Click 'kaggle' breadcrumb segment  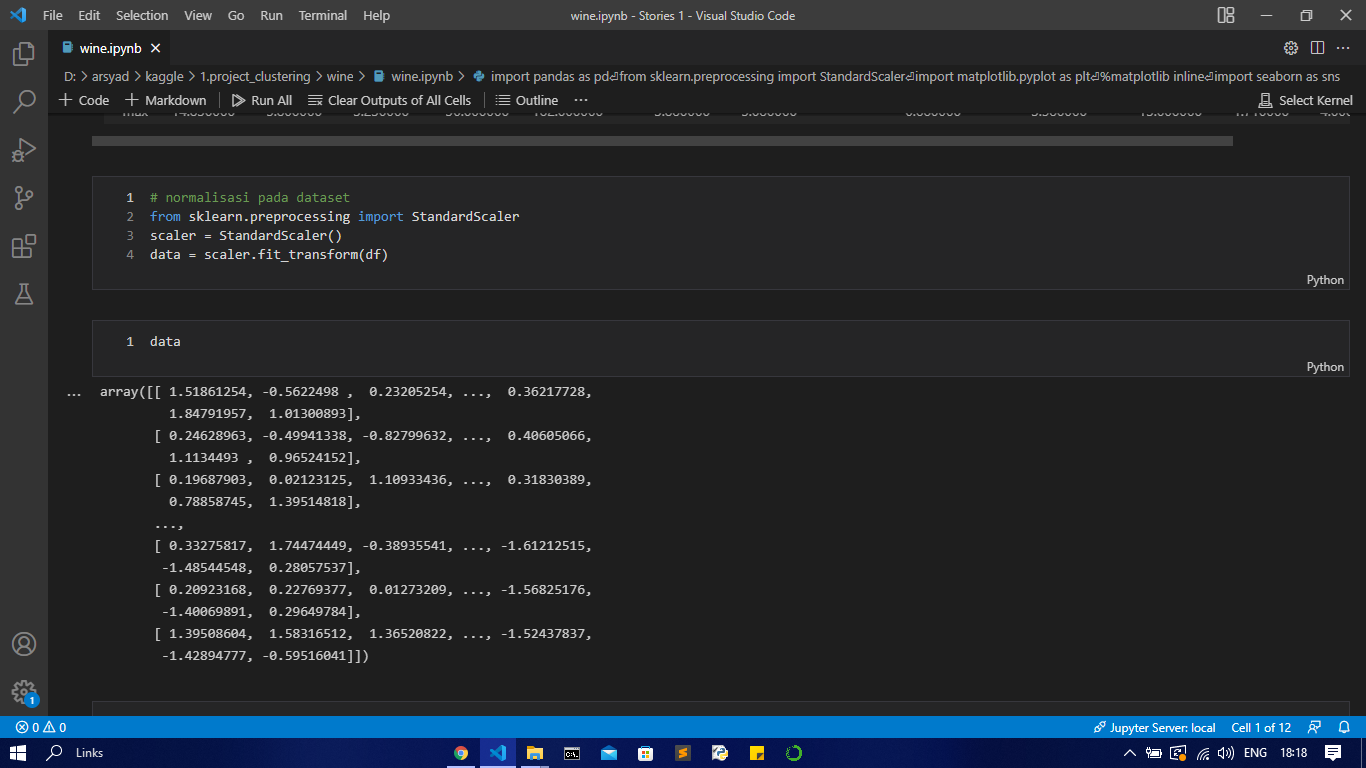[x=165, y=76]
